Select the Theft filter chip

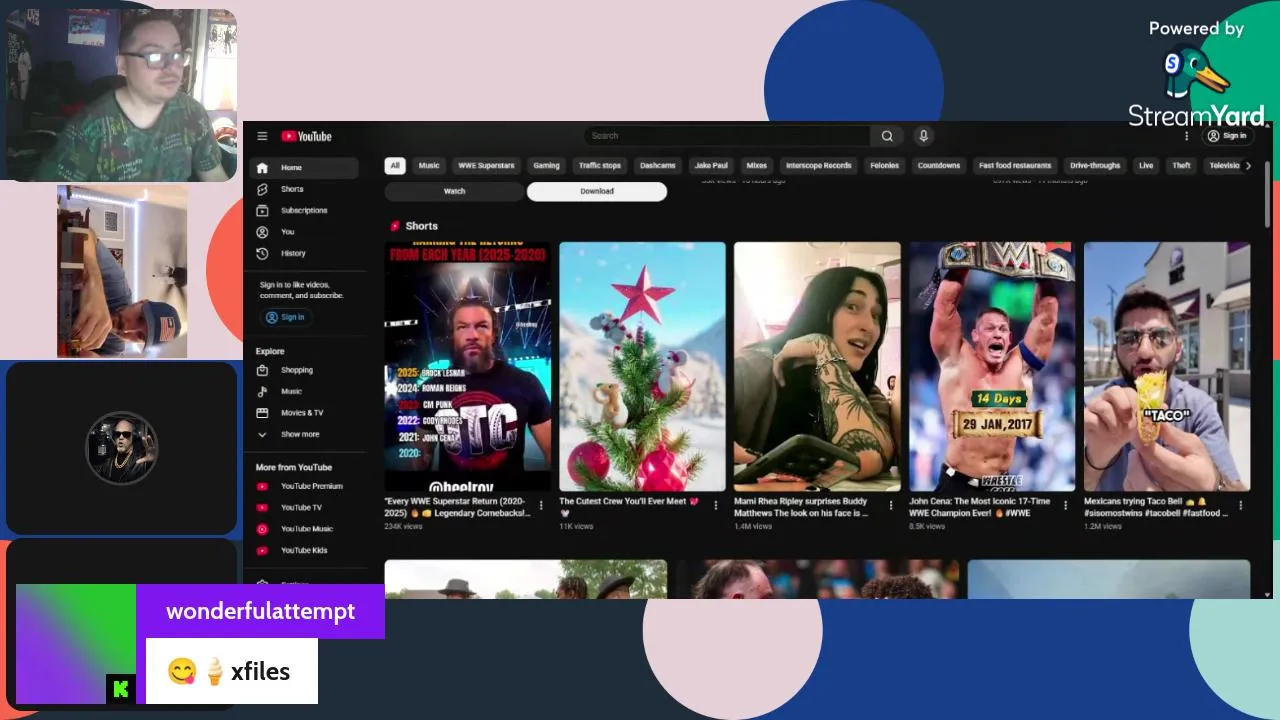point(1182,166)
